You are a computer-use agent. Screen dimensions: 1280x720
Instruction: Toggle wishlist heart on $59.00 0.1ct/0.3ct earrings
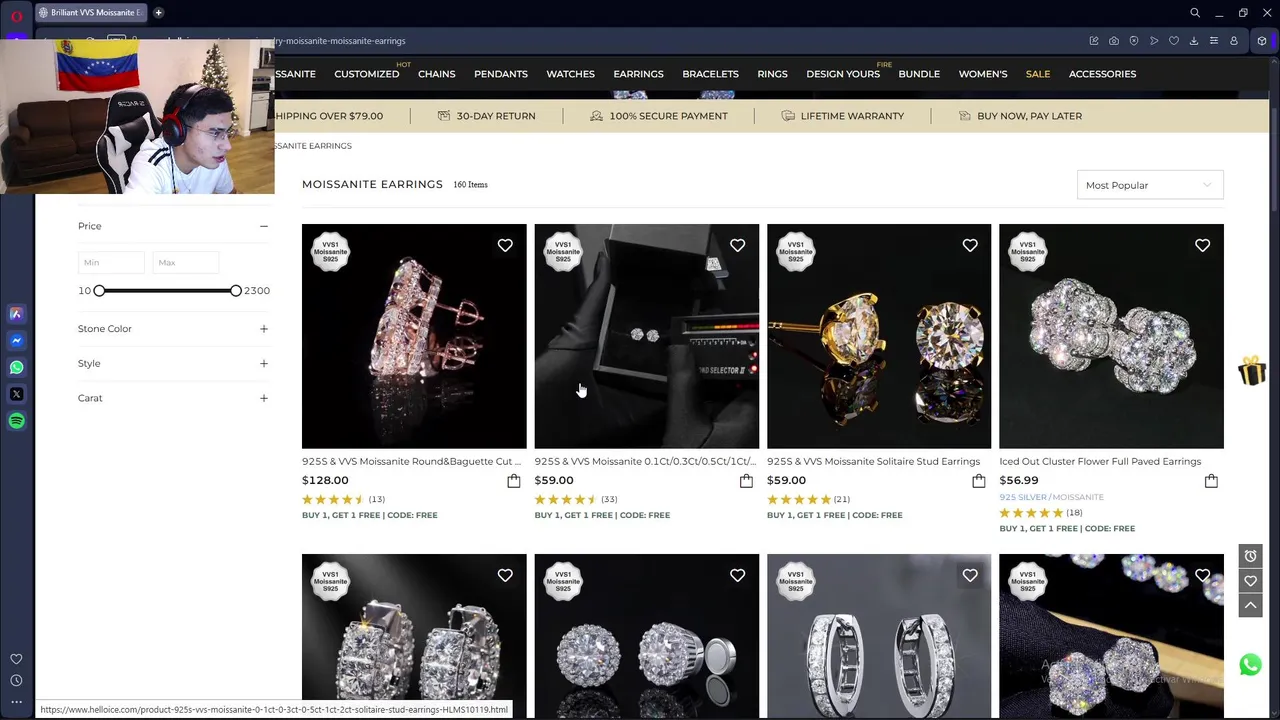point(737,245)
